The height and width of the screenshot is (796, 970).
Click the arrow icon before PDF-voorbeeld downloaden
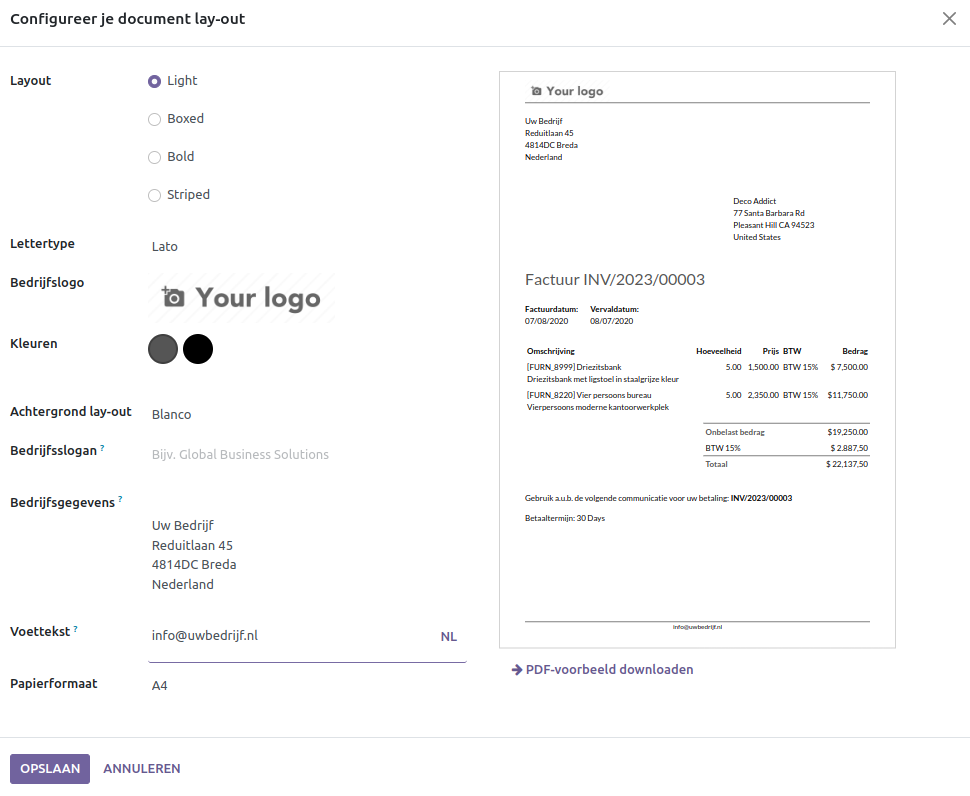point(517,670)
